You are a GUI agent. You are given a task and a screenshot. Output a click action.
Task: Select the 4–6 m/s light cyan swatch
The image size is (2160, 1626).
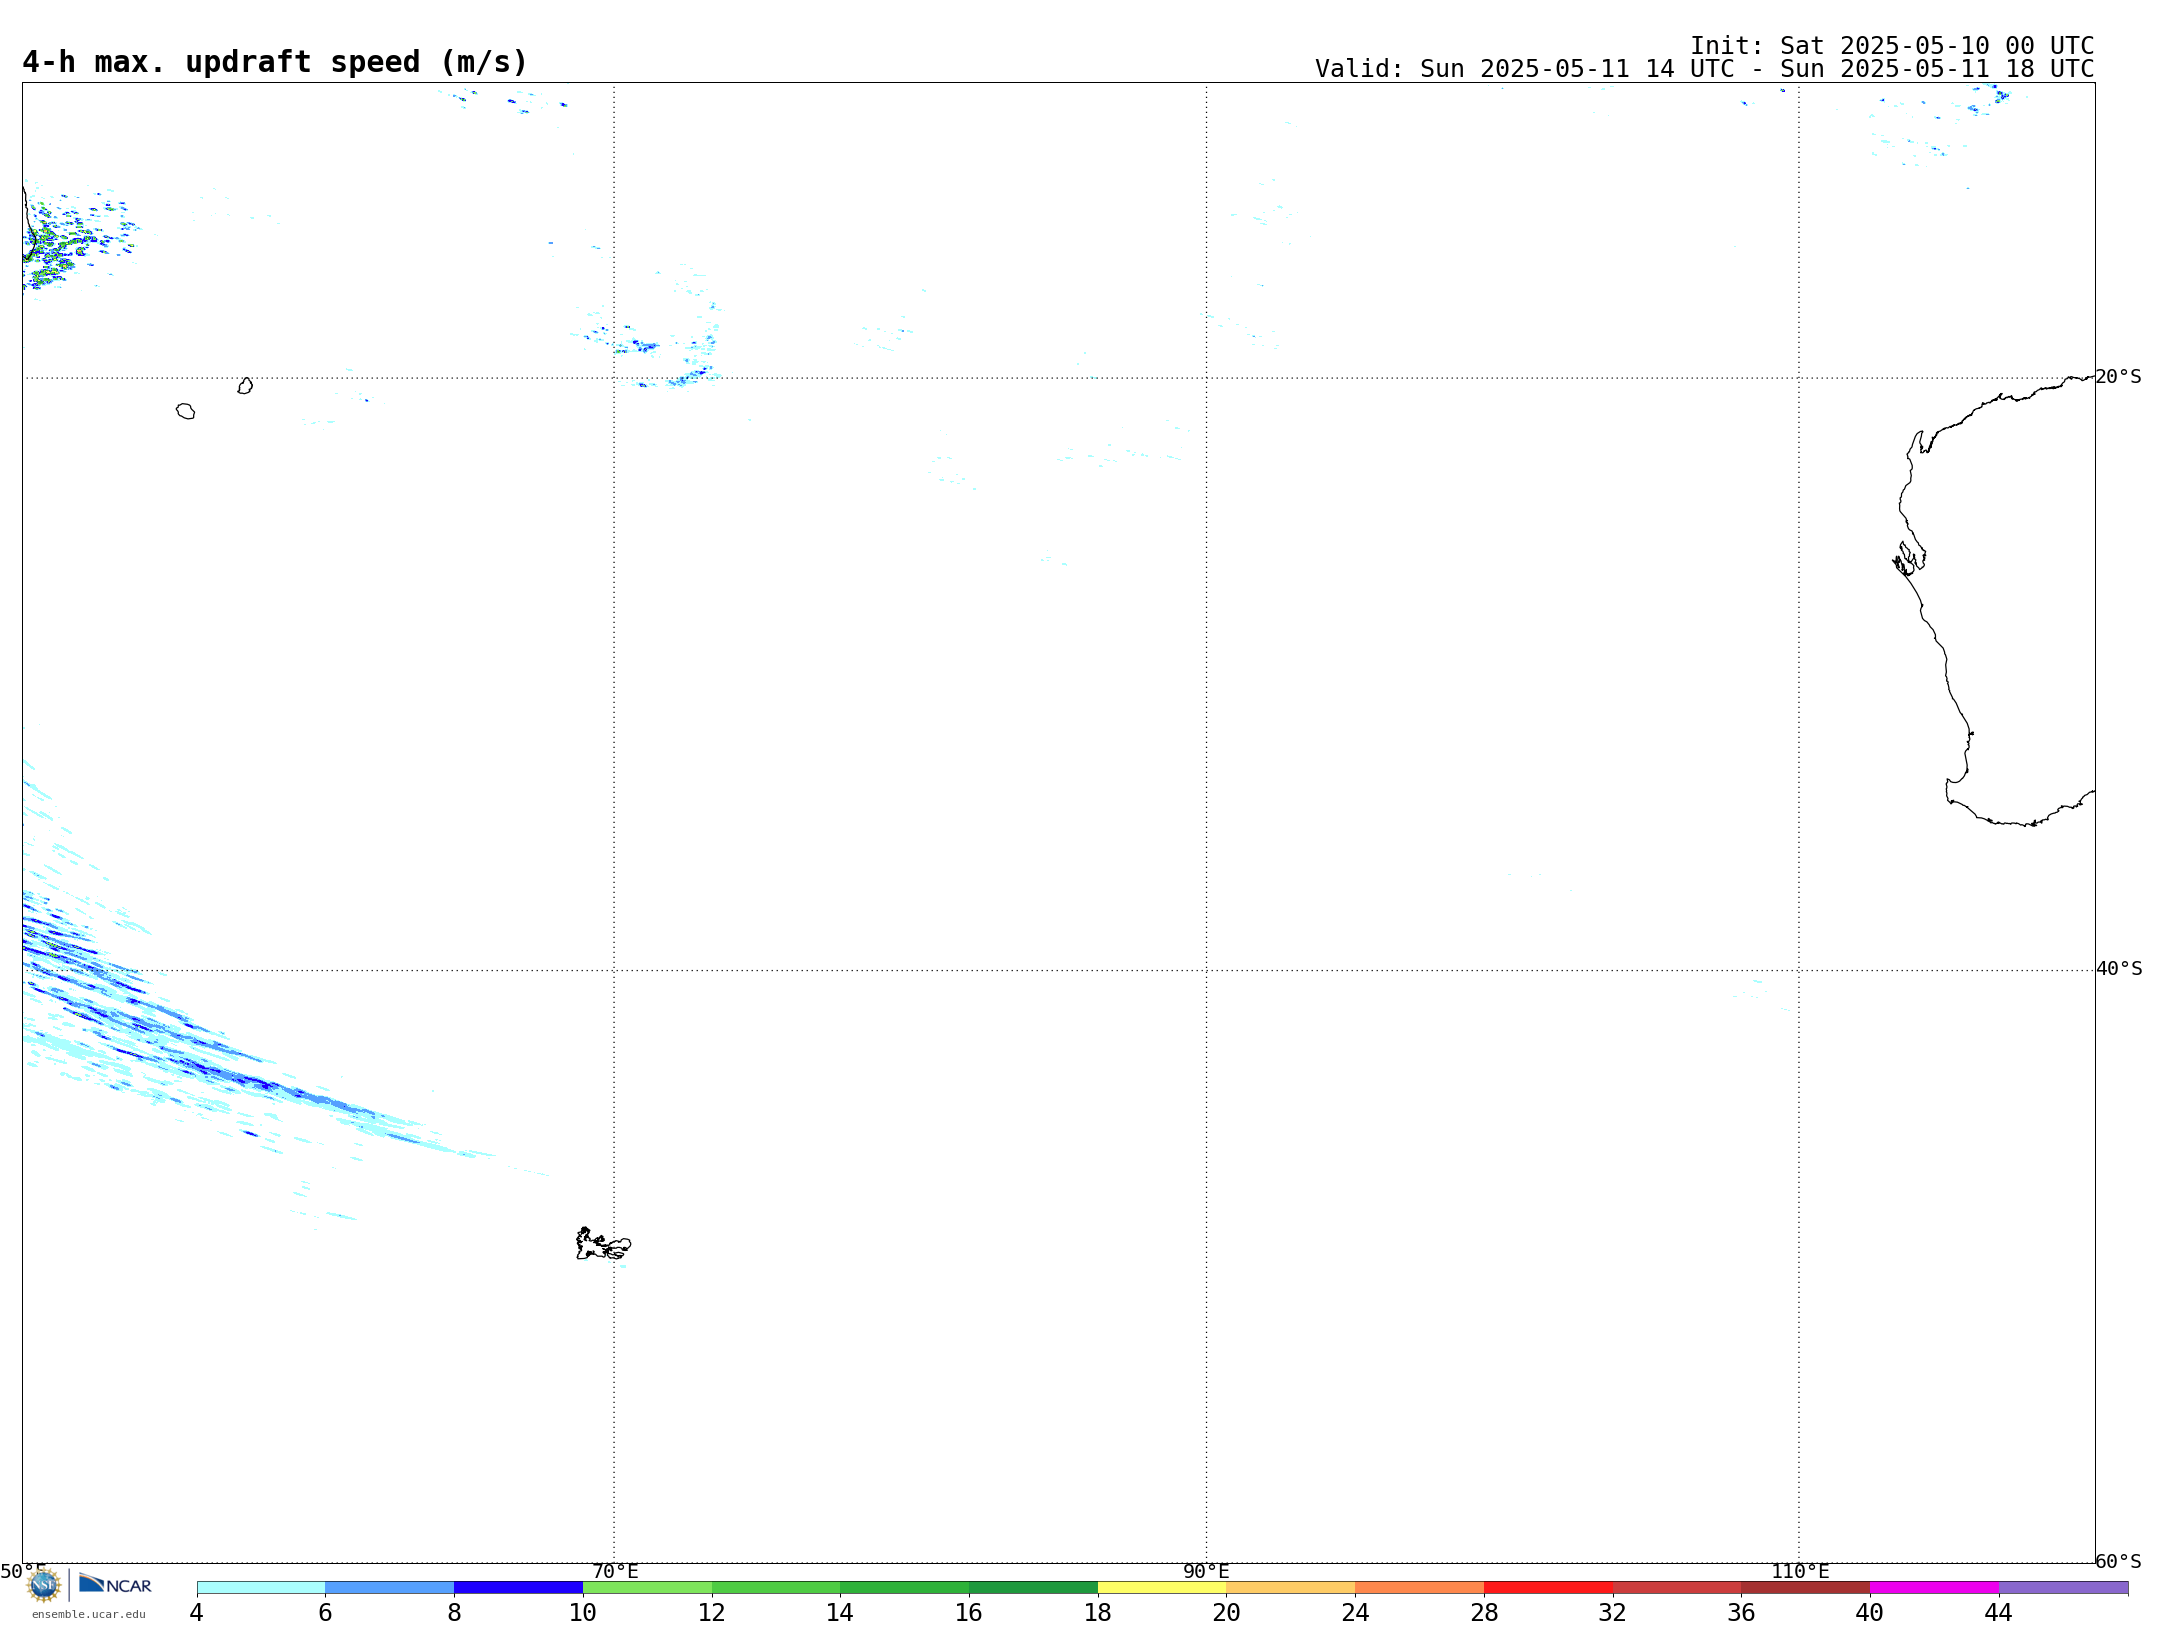coord(261,1587)
